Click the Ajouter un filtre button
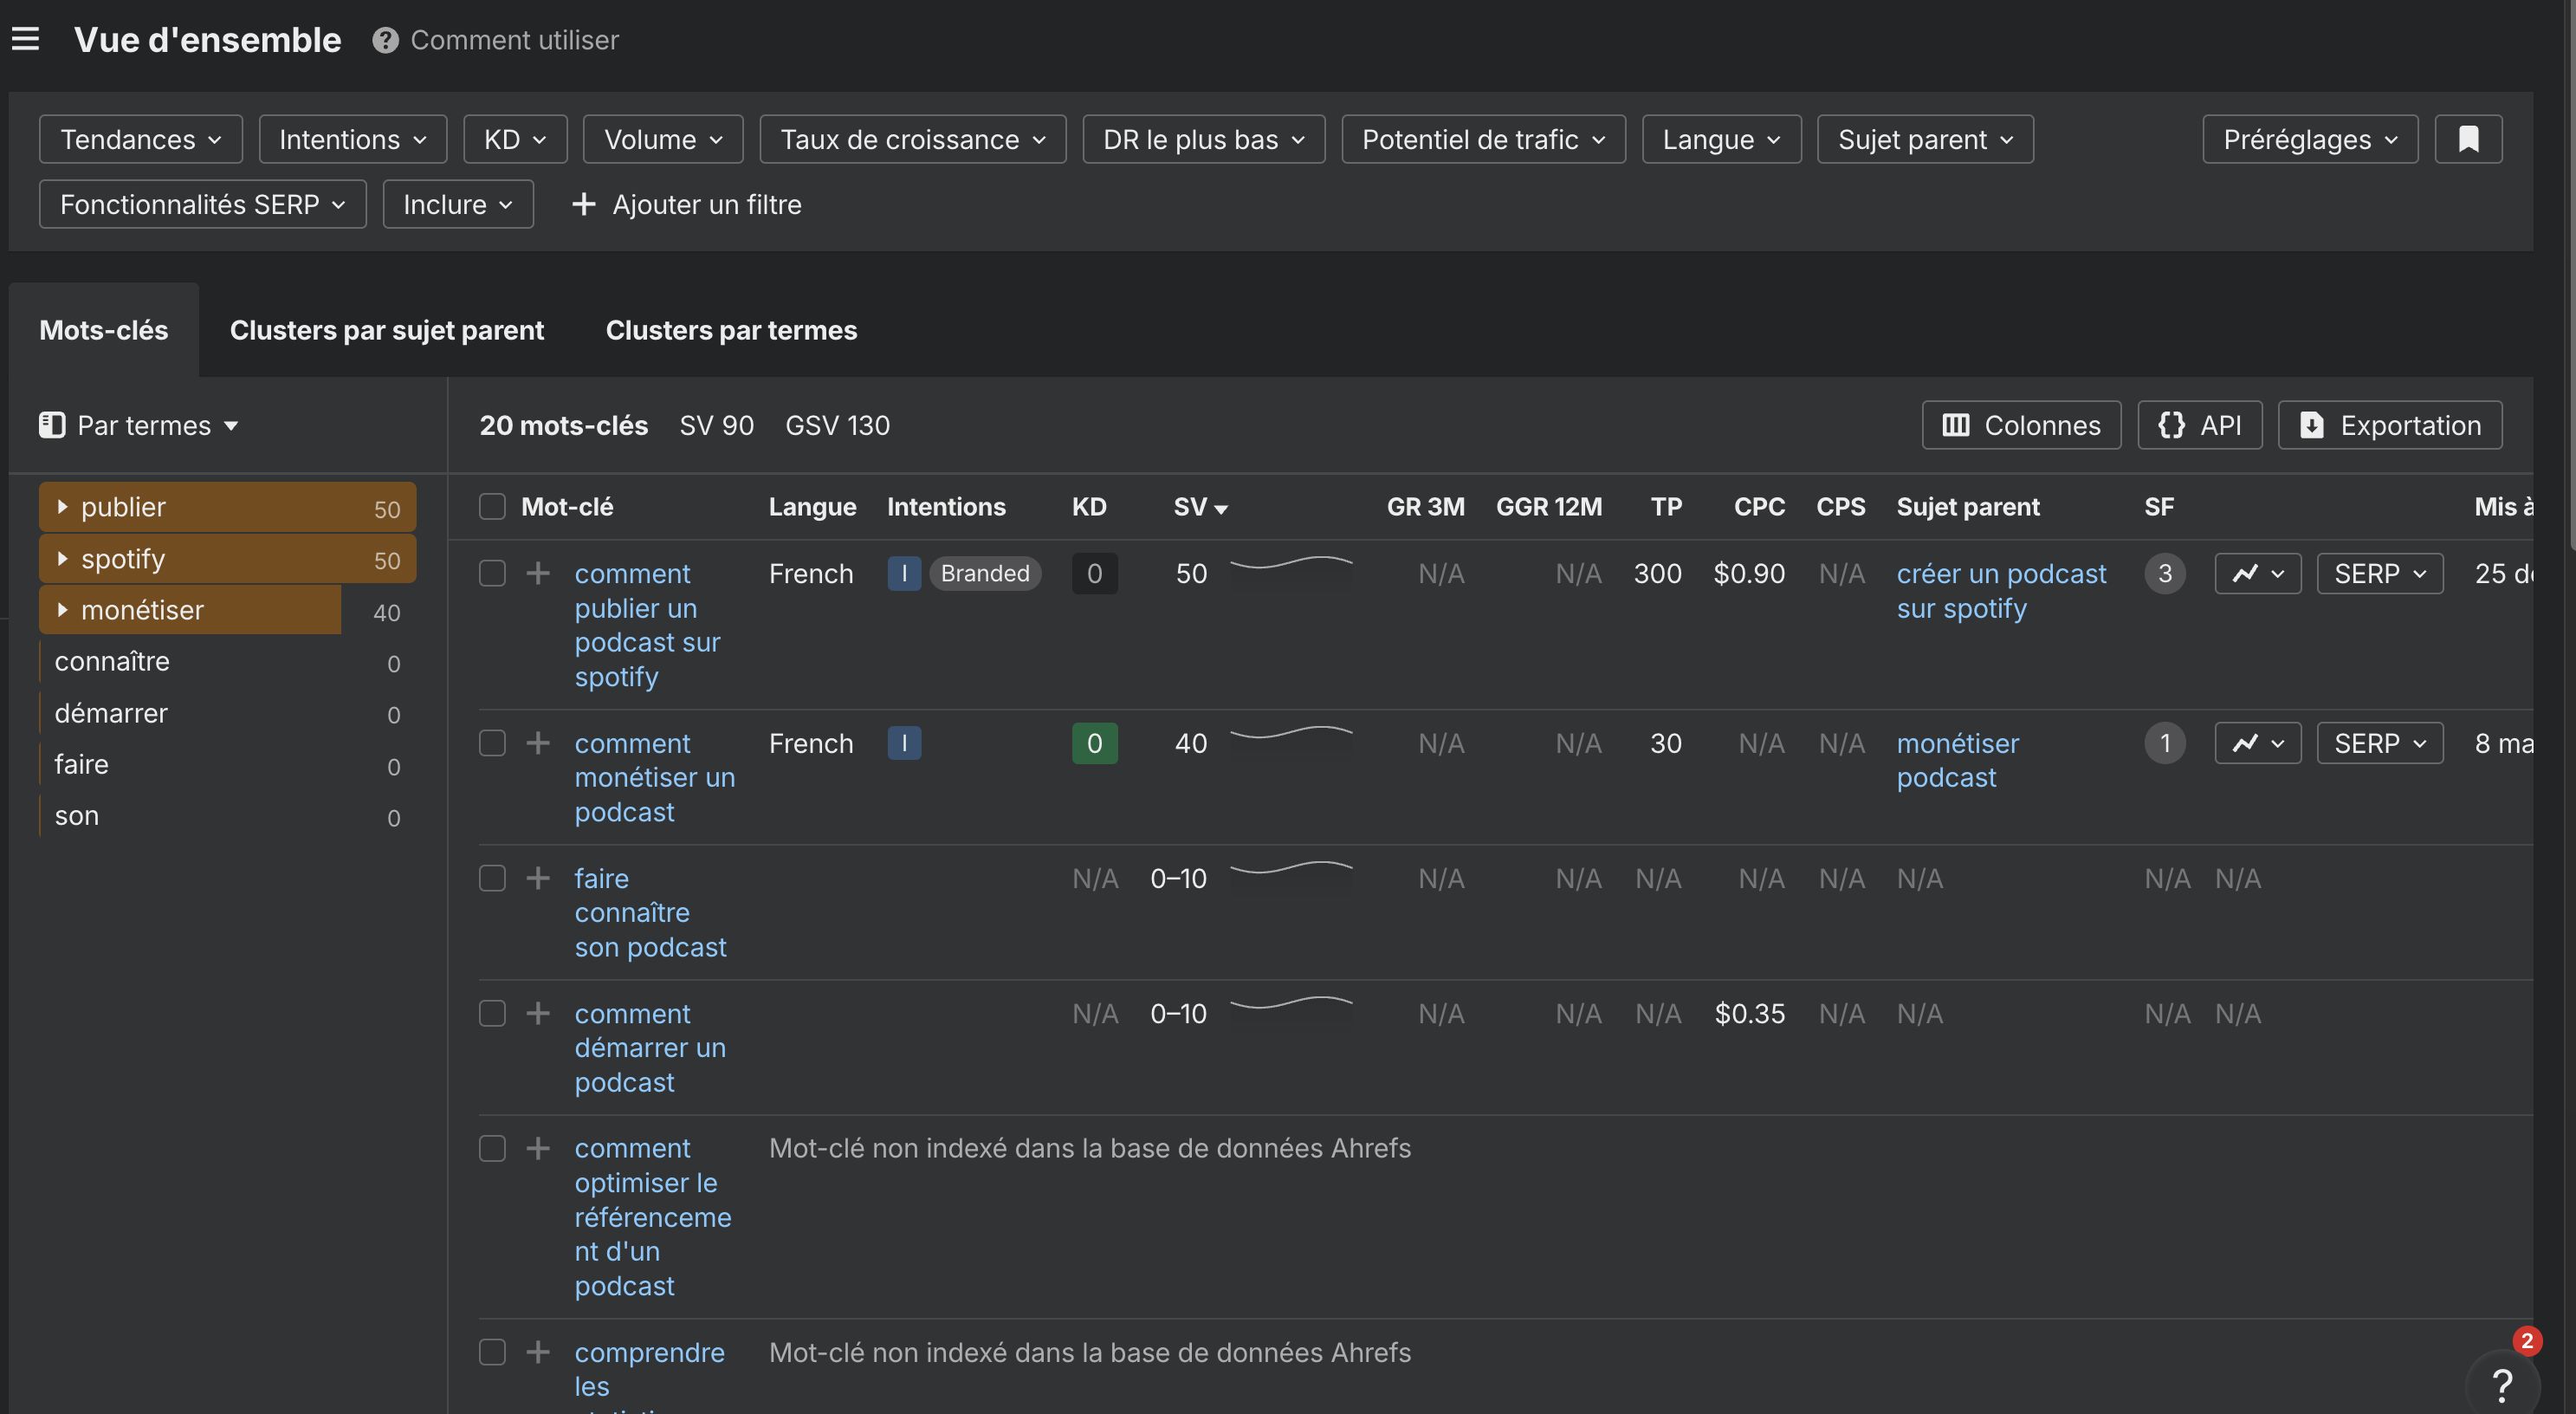The height and width of the screenshot is (1414, 2576). 687,204
